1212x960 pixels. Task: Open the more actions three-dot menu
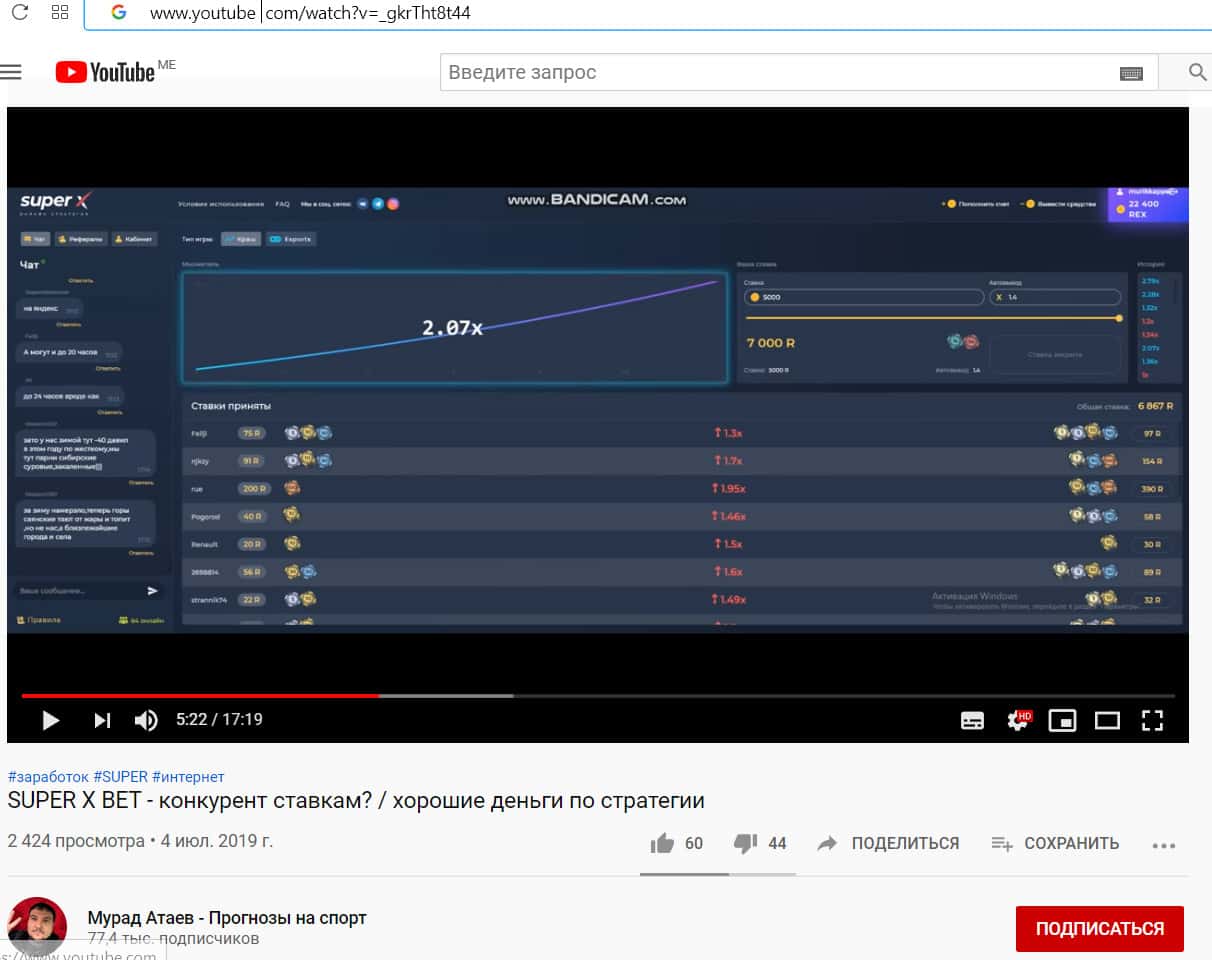point(1163,845)
